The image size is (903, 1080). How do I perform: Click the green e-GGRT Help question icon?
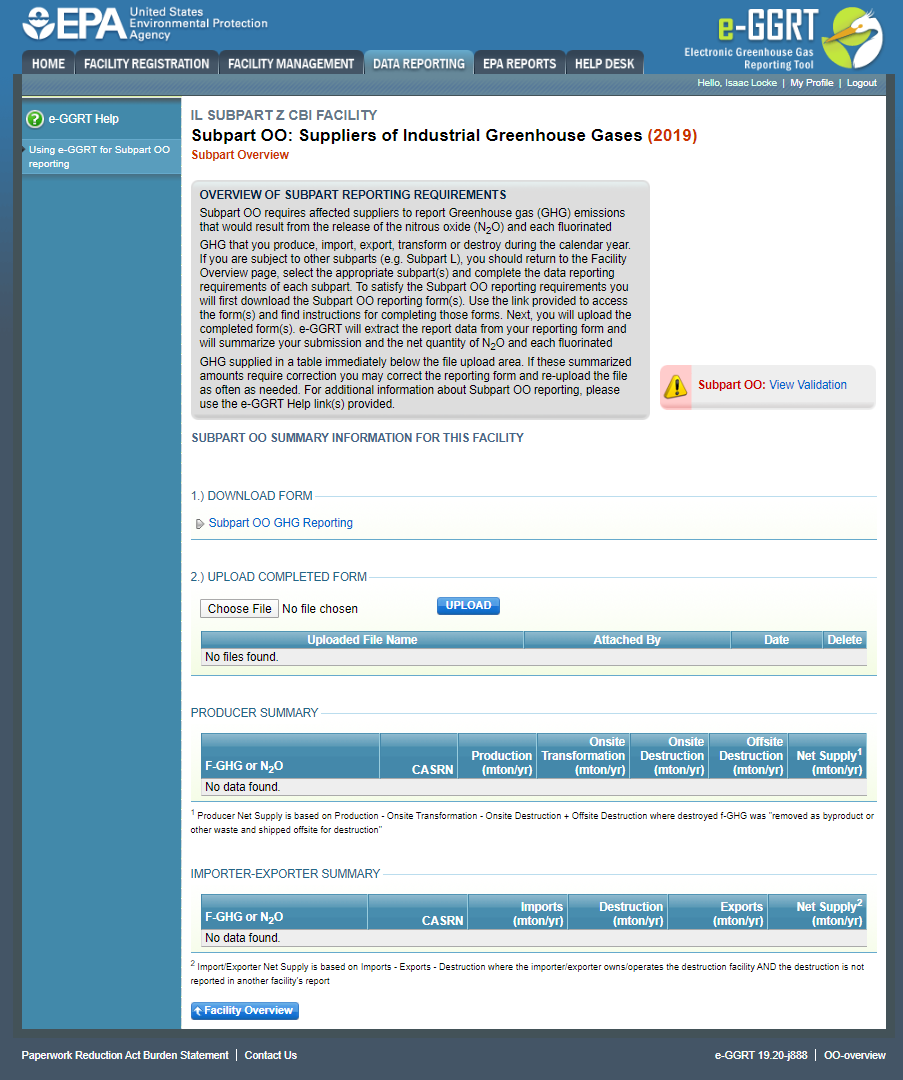tap(34, 119)
